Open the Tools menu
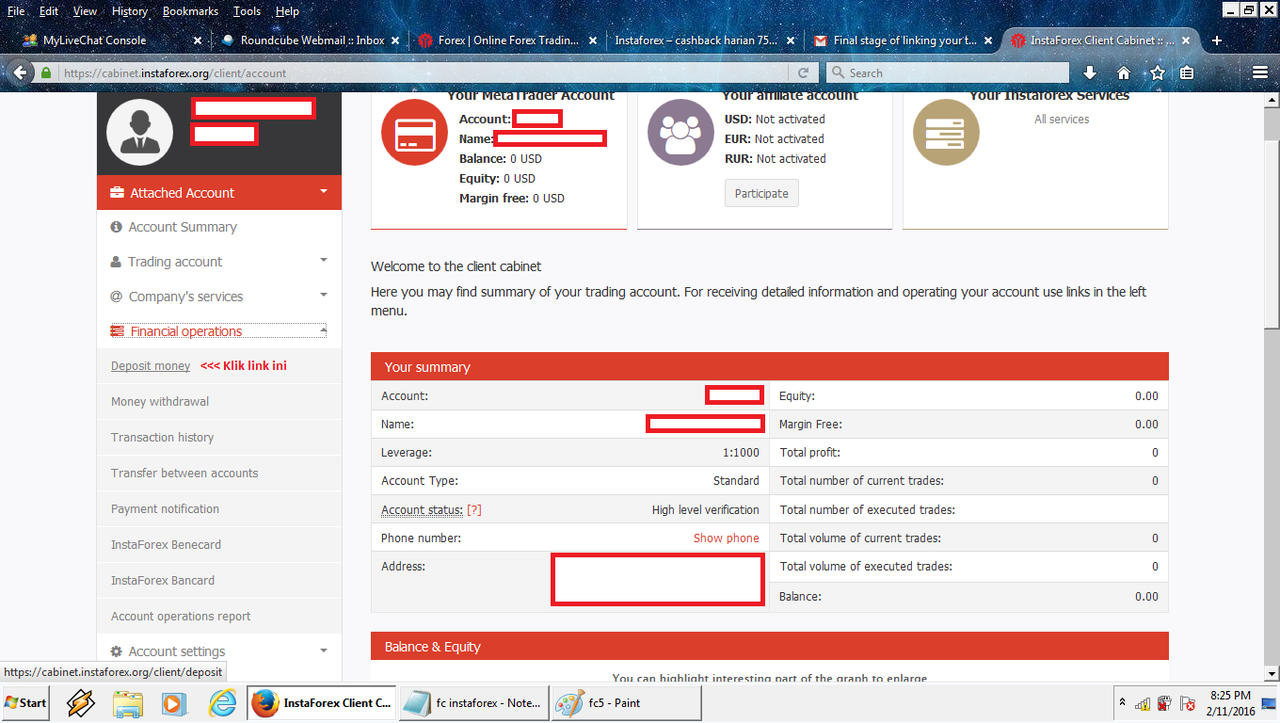This screenshot has height=723, width=1280. click(246, 11)
